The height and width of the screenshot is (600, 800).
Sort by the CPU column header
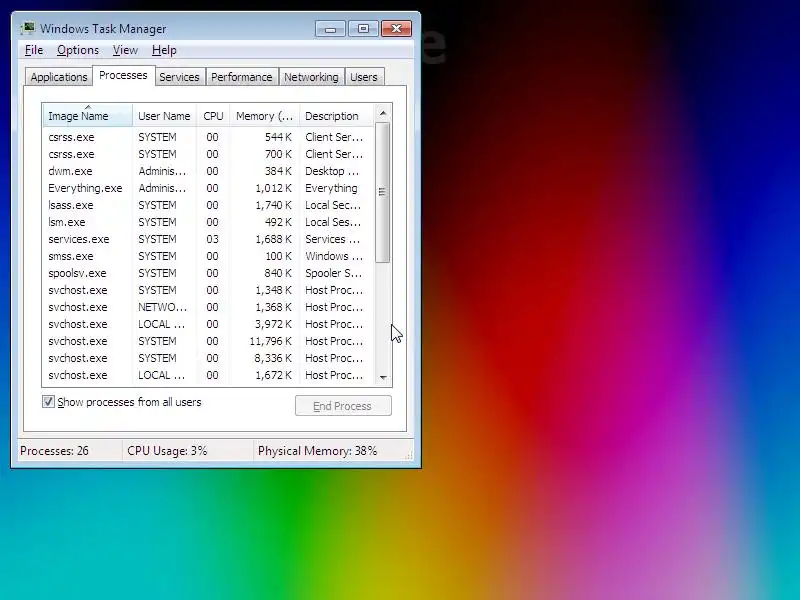(x=213, y=116)
